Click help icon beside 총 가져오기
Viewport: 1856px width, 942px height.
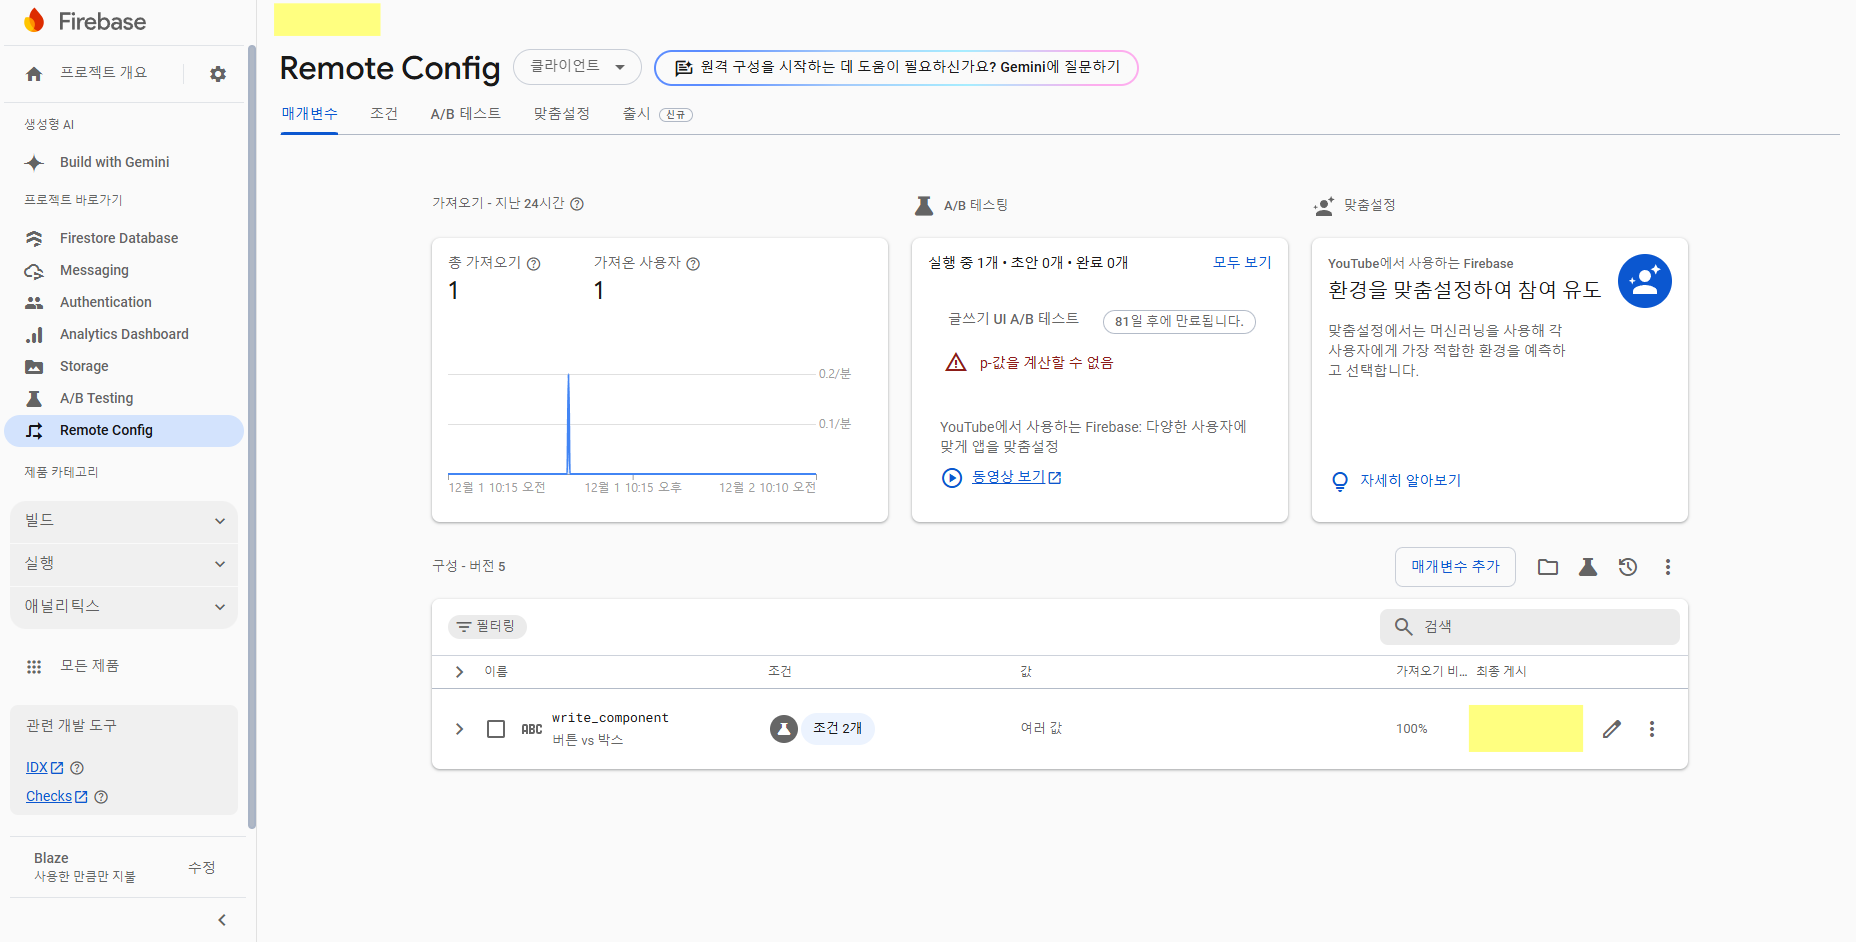(533, 264)
